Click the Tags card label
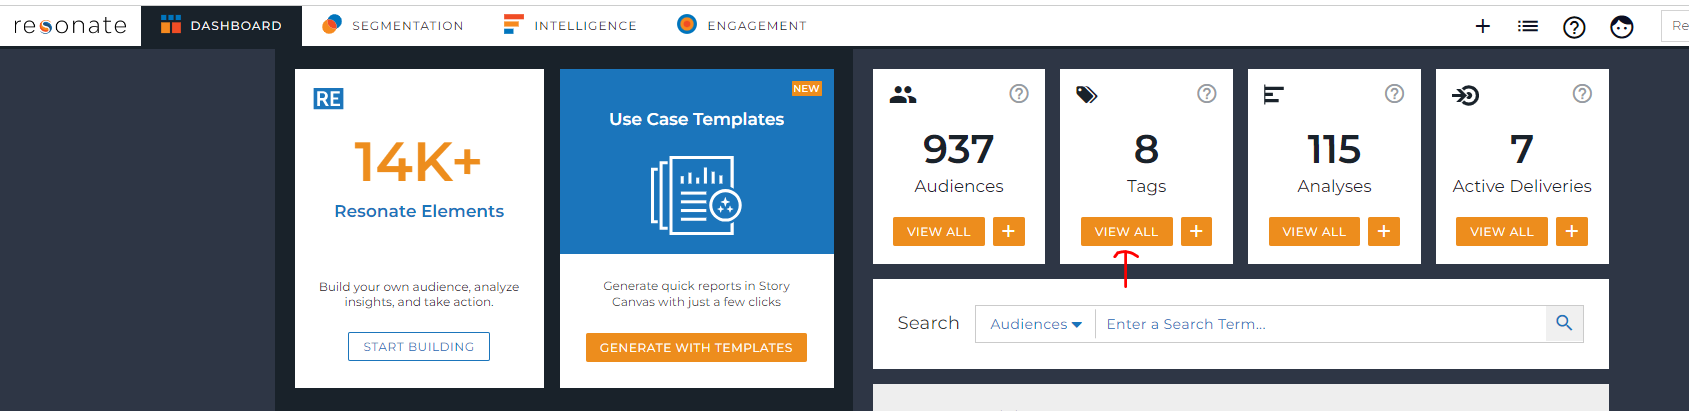 click(1146, 187)
